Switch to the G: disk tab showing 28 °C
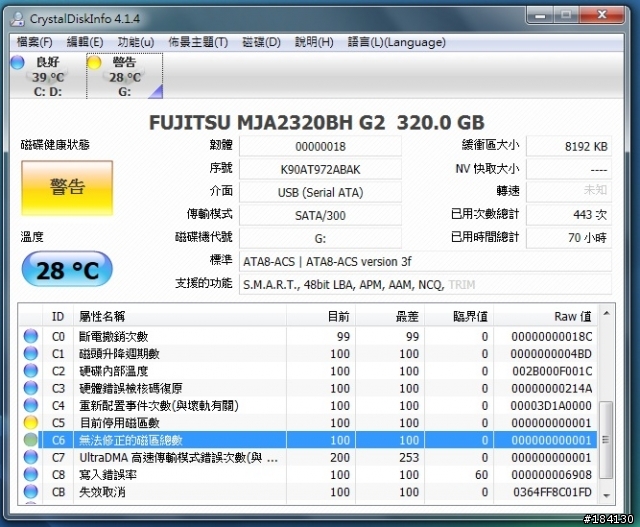Viewport: 640px width, 527px height. click(x=122, y=77)
